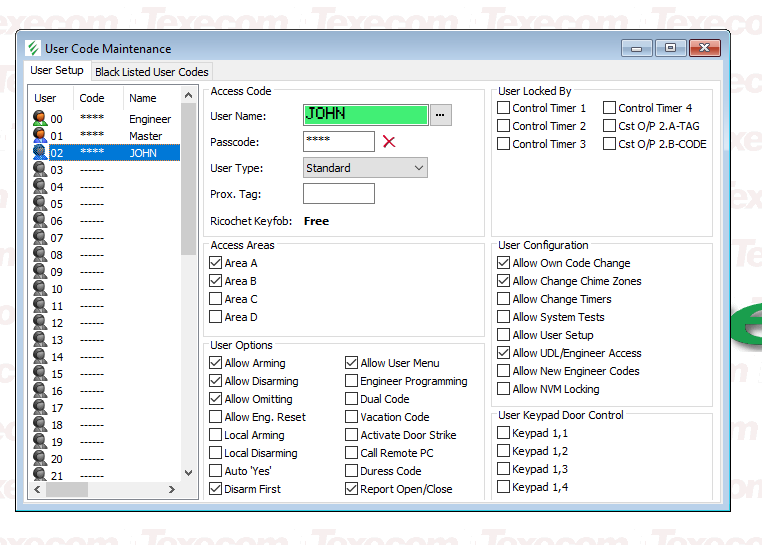Screen dimensions: 762x545
Task: Switch to Black Listed User Codes tab
Action: [x=152, y=72]
